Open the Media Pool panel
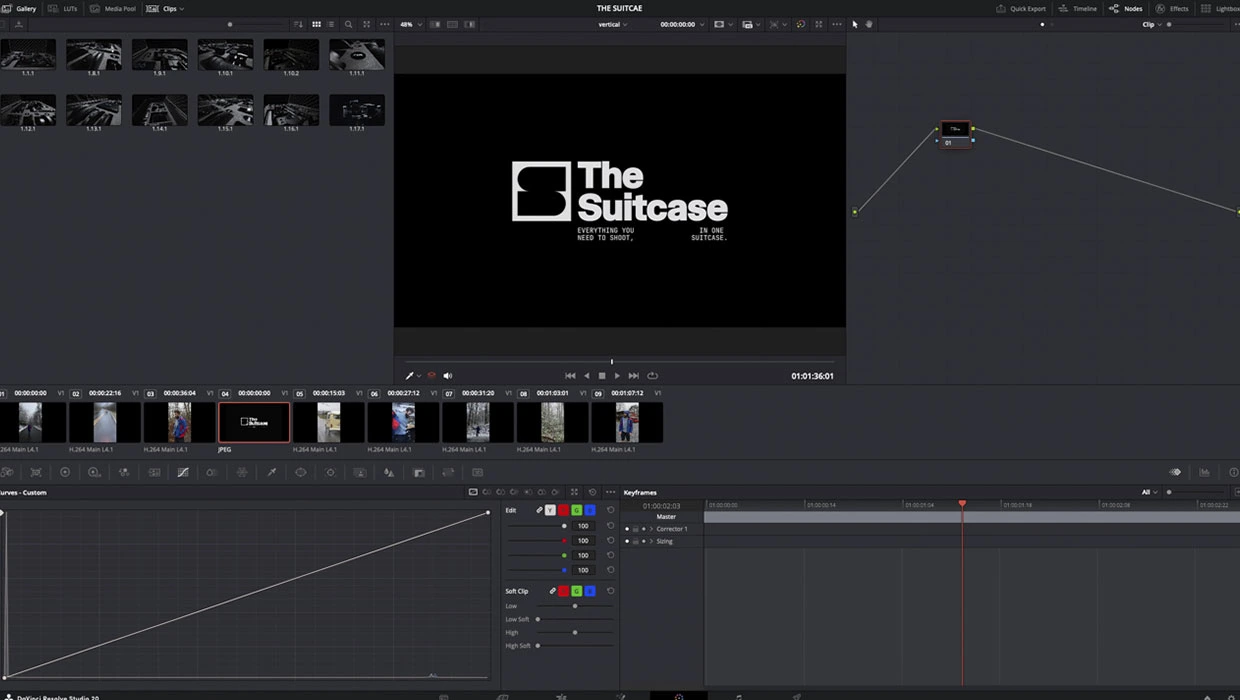 pyautogui.click(x=113, y=8)
